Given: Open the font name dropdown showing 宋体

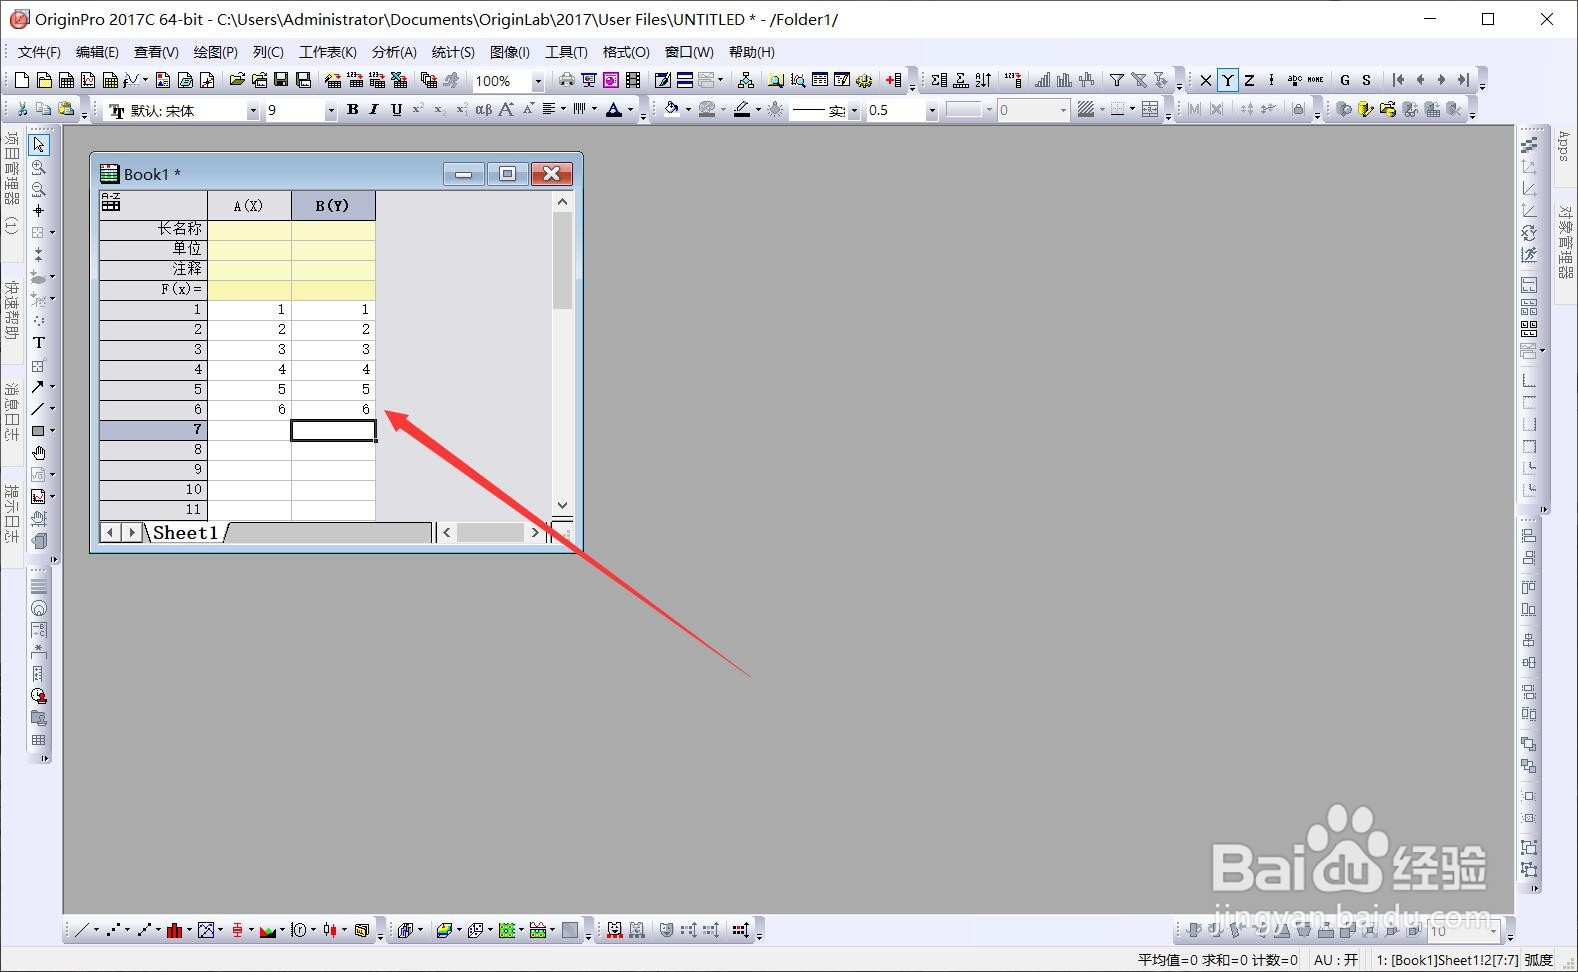Looking at the screenshot, I should (x=252, y=111).
